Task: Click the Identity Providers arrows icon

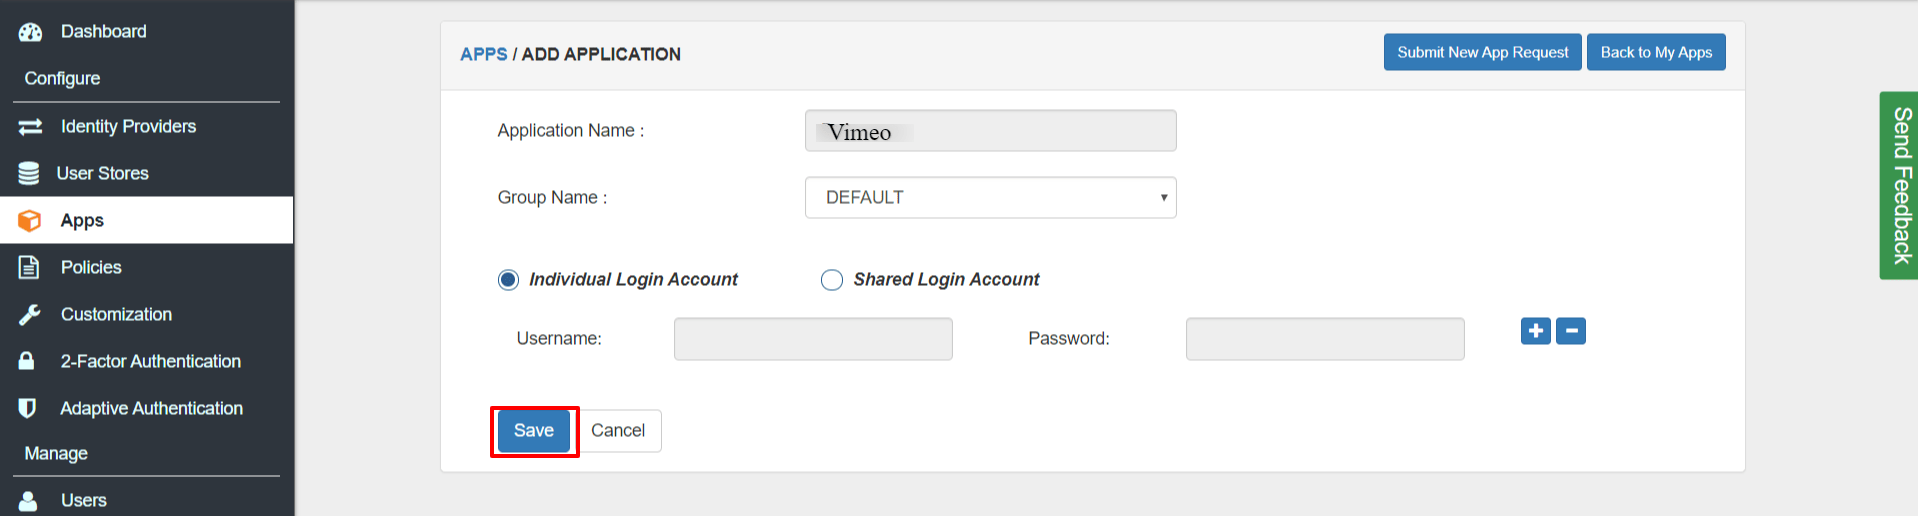Action: [30, 127]
